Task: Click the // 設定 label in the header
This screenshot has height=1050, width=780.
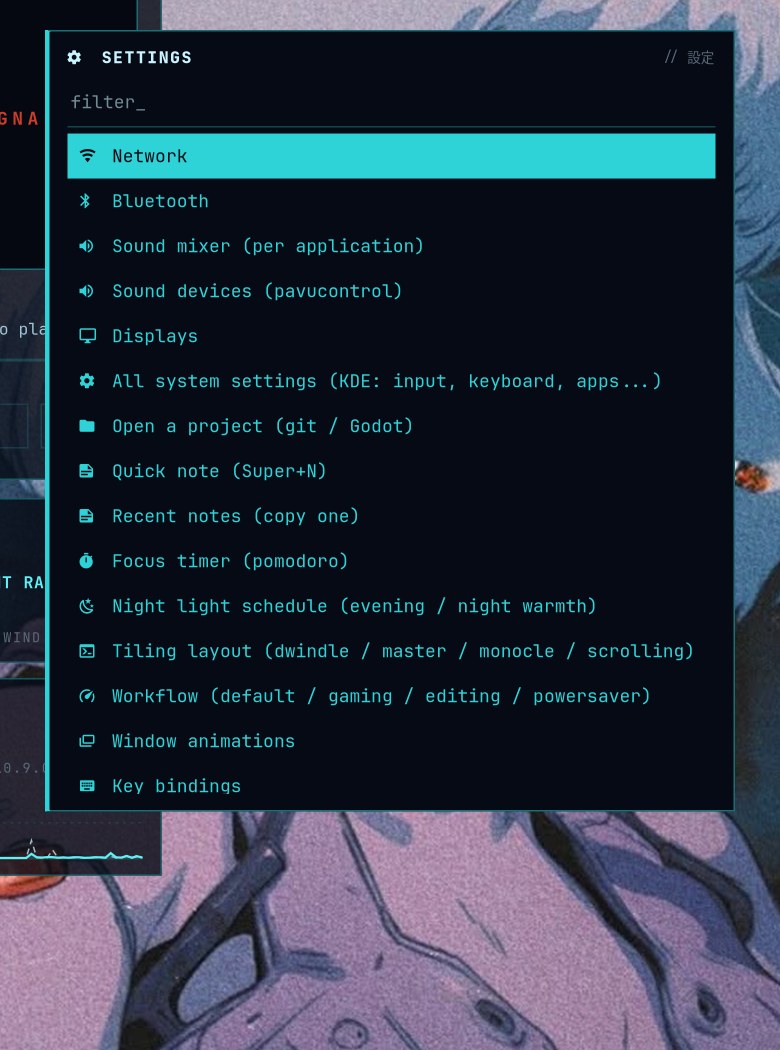Action: tap(690, 58)
